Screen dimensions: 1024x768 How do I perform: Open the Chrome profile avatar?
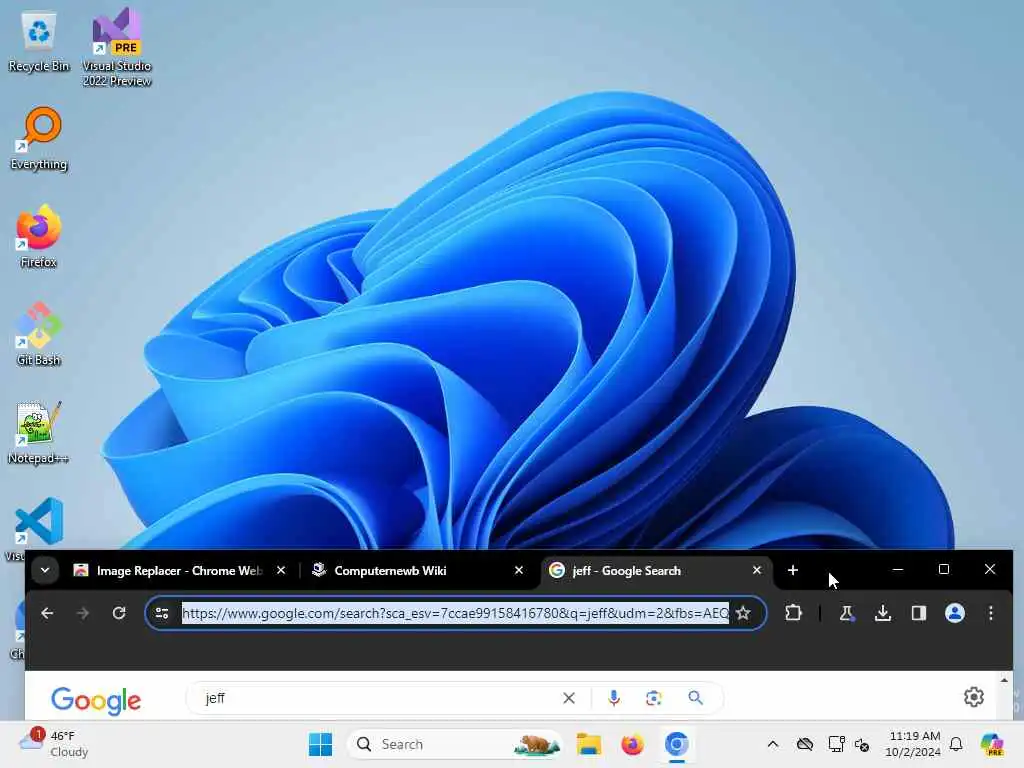pyautogui.click(x=955, y=613)
